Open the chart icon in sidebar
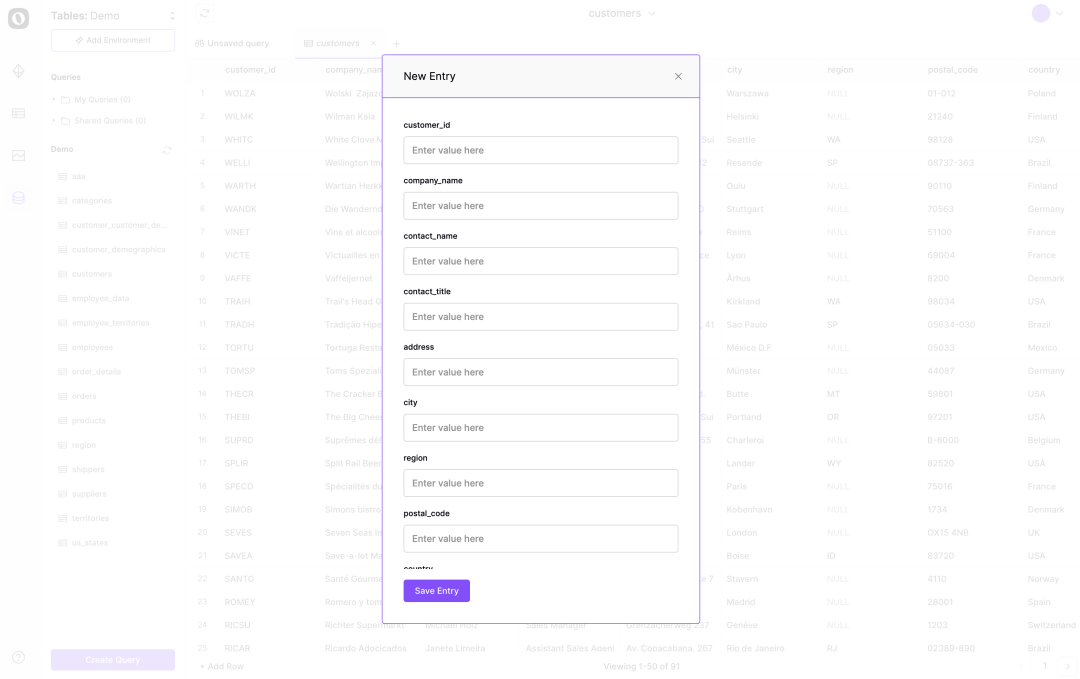 [x=18, y=156]
